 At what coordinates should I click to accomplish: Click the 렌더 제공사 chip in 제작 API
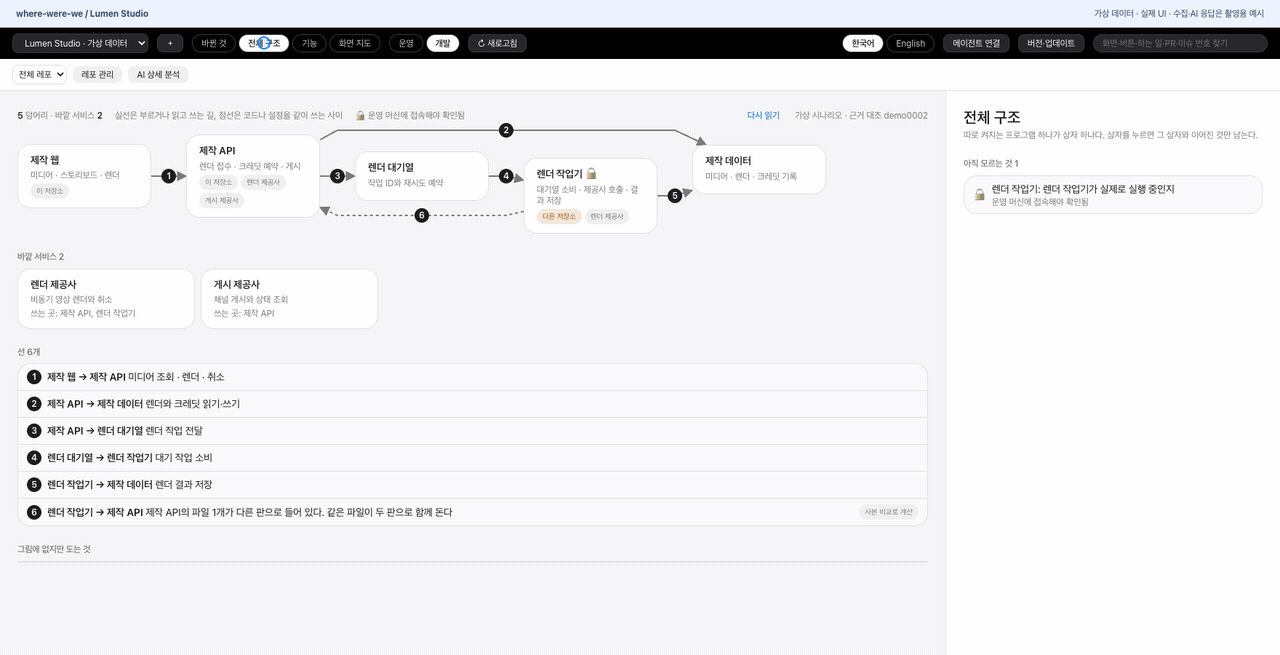[x=263, y=182]
